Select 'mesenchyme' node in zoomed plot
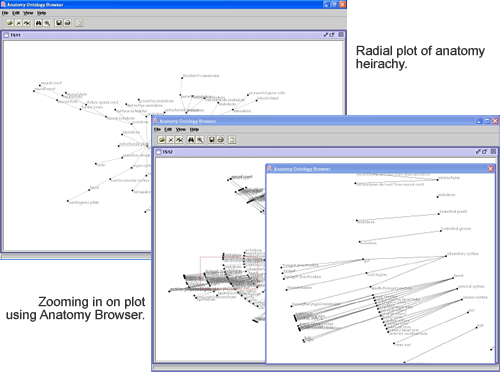Image resolution: width=500 pixels, height=375 pixels. coord(449,178)
